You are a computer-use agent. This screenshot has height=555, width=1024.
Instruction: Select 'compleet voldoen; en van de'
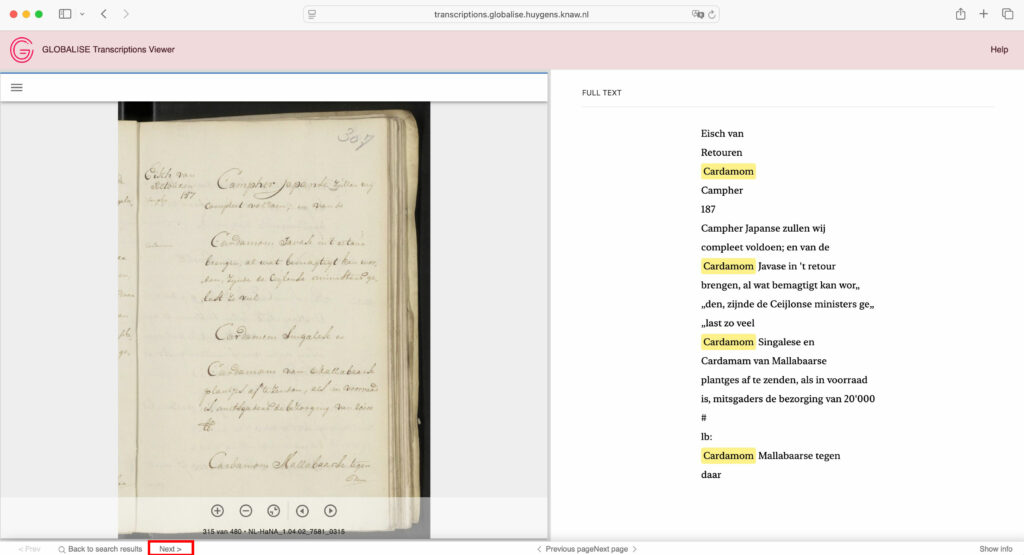765,247
